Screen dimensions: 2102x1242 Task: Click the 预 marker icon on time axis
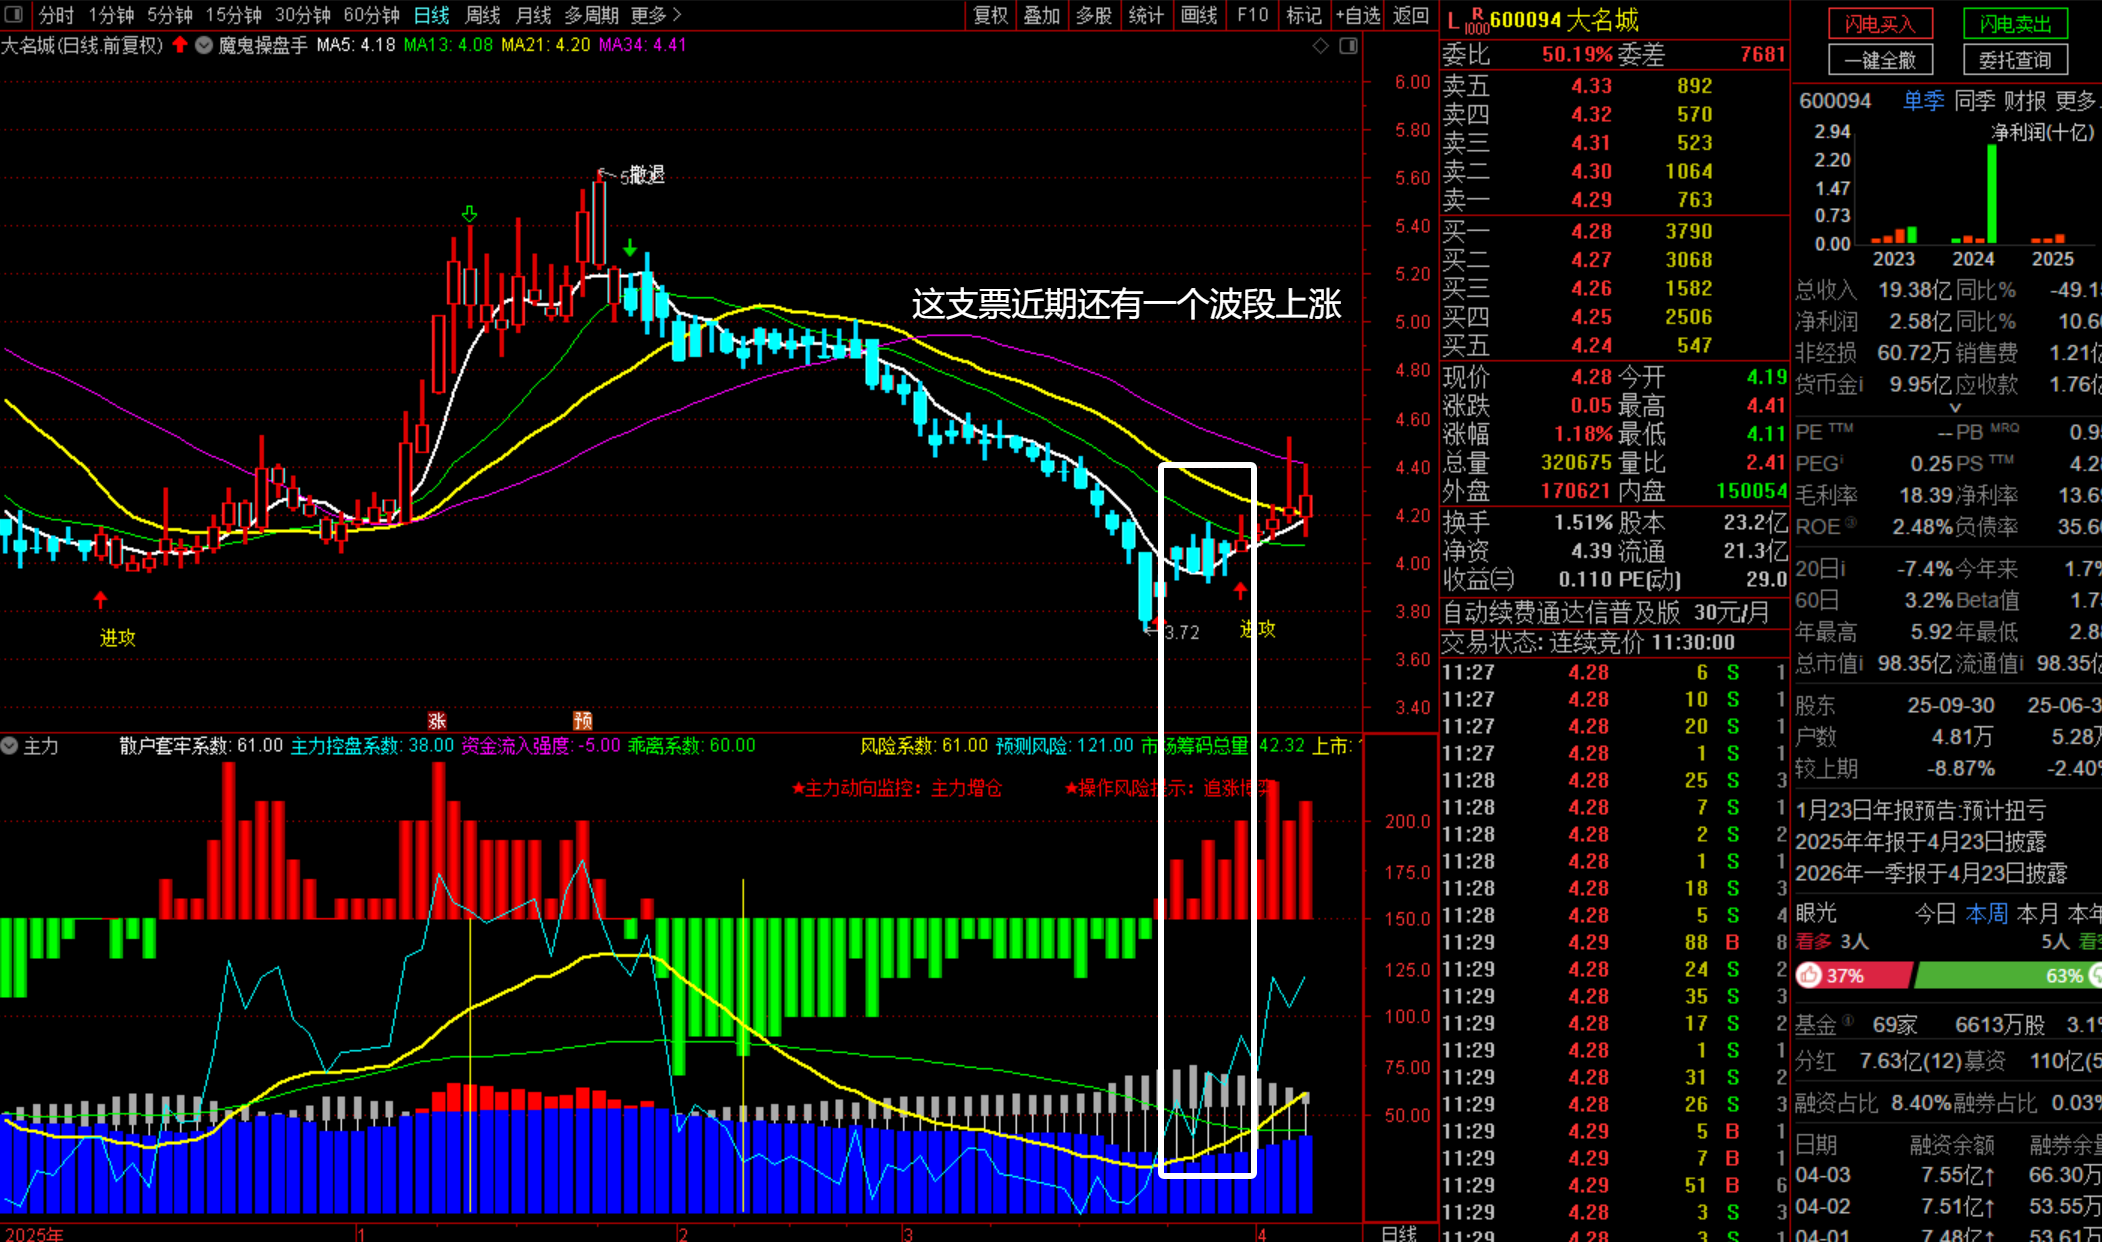click(x=583, y=720)
